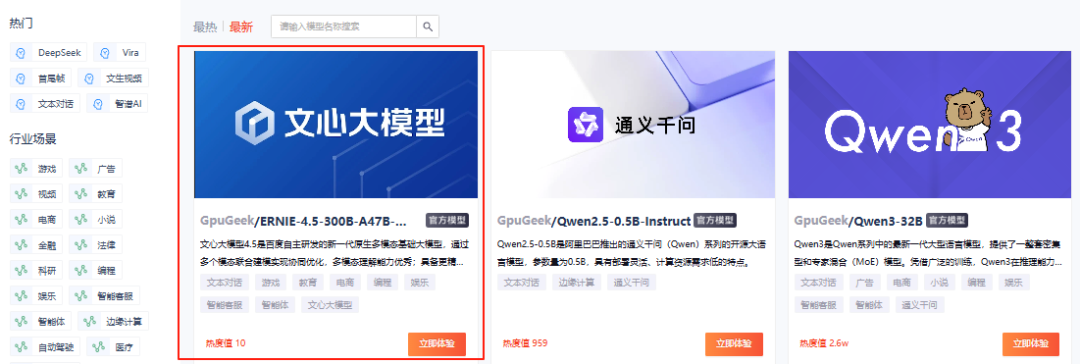Click 小说 tag on the Qwen3-32B card
Screen dimensions: 1080x364
tap(939, 282)
